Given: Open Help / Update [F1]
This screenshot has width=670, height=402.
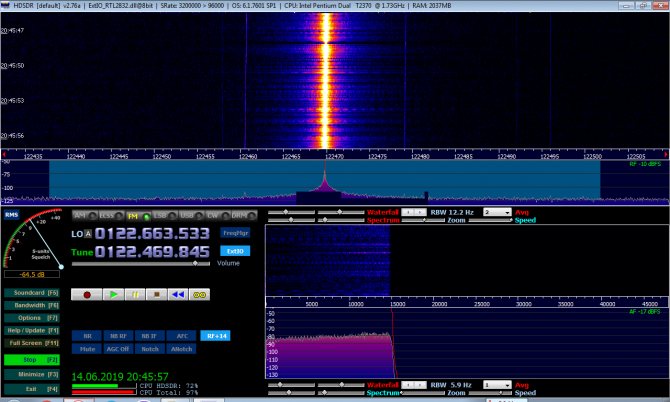Looking at the screenshot, I should [x=32, y=330].
